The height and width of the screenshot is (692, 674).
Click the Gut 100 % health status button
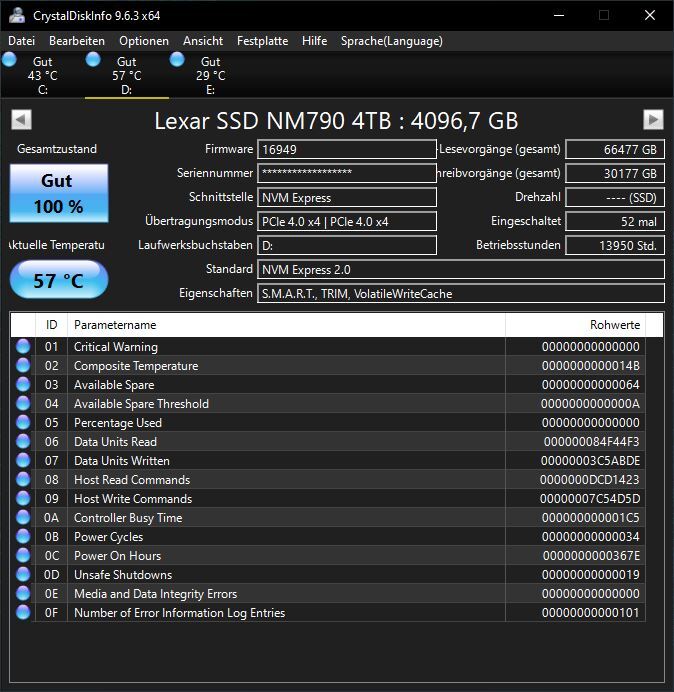59,193
